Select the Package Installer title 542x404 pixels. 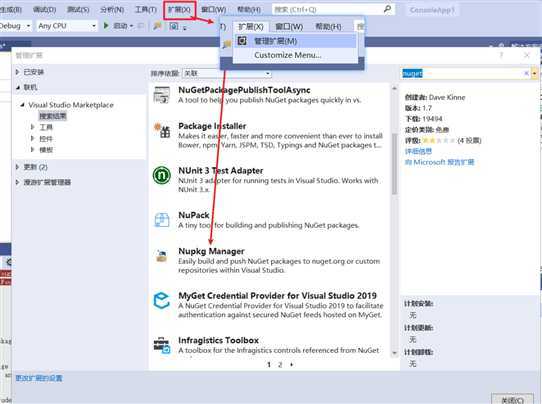point(212,126)
